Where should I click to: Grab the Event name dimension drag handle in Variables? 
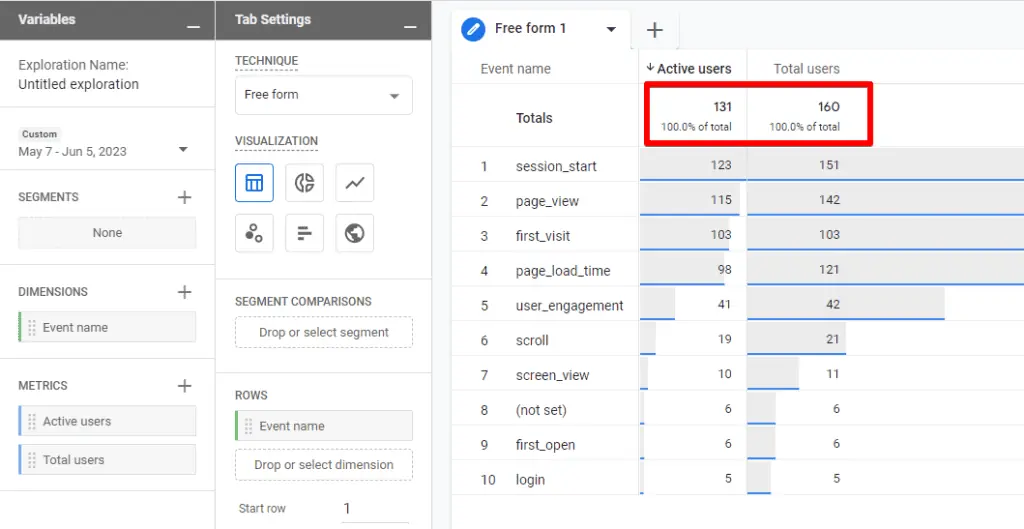31,327
